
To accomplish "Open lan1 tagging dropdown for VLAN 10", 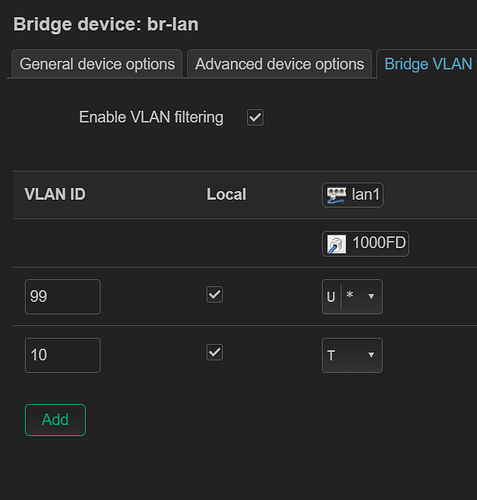I will coord(352,355).
